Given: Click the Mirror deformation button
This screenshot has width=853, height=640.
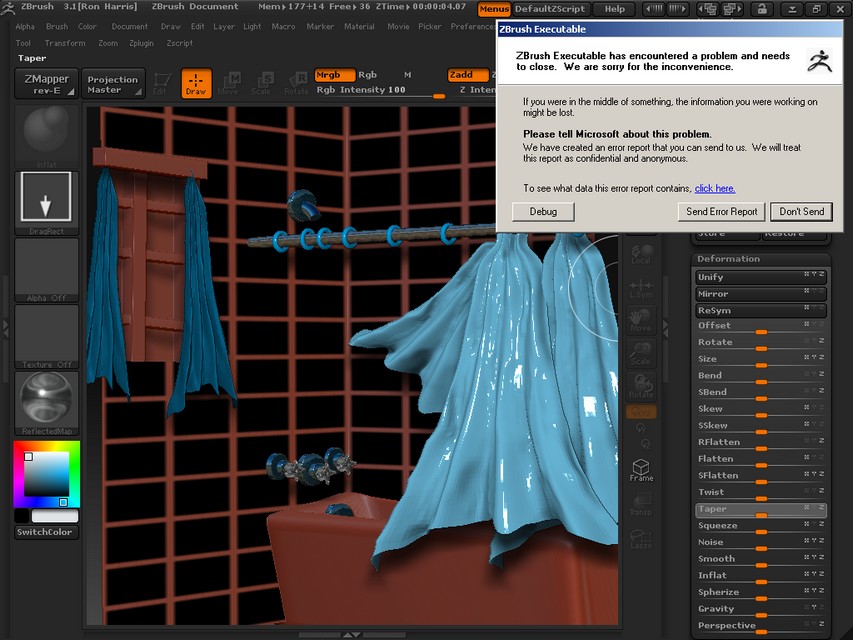Looking at the screenshot, I should pos(761,294).
